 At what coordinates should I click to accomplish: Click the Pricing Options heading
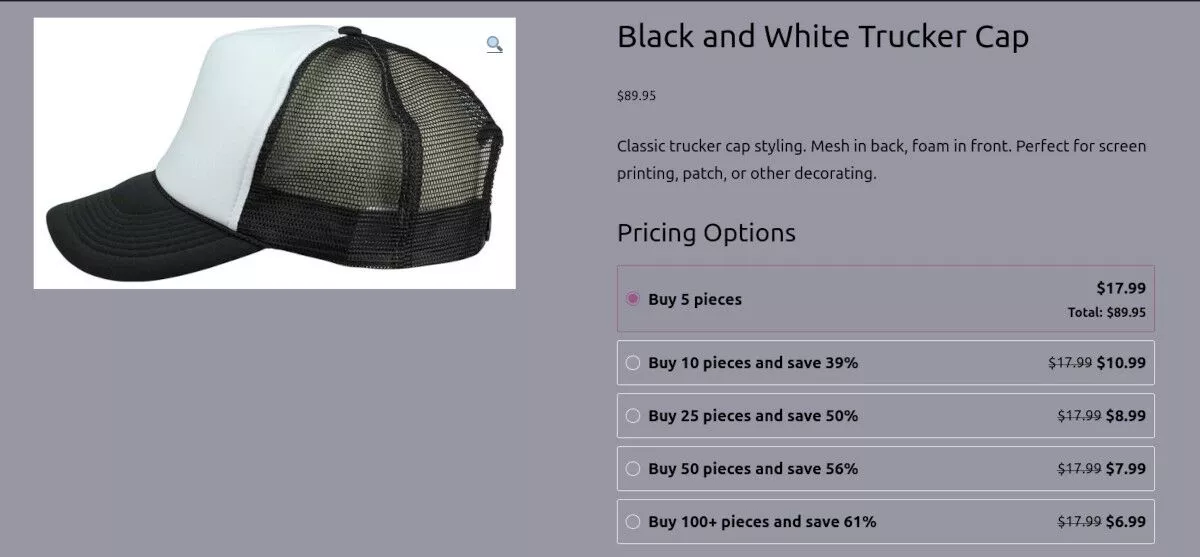(x=706, y=233)
